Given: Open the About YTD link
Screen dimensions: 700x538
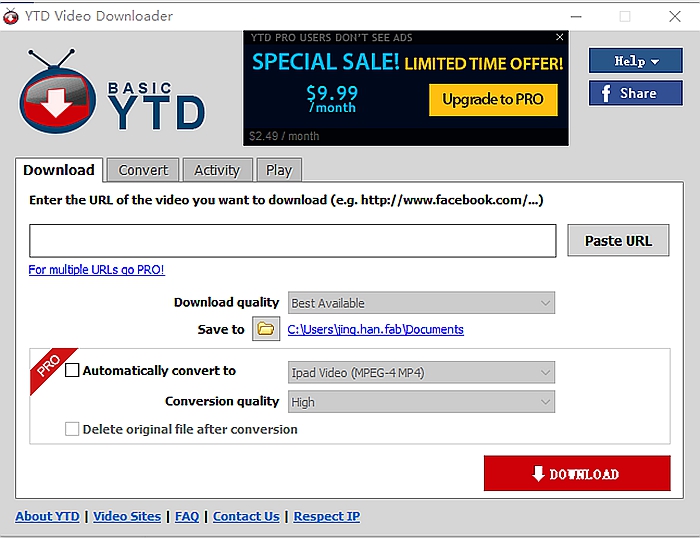Looking at the screenshot, I should pyautogui.click(x=47, y=516).
